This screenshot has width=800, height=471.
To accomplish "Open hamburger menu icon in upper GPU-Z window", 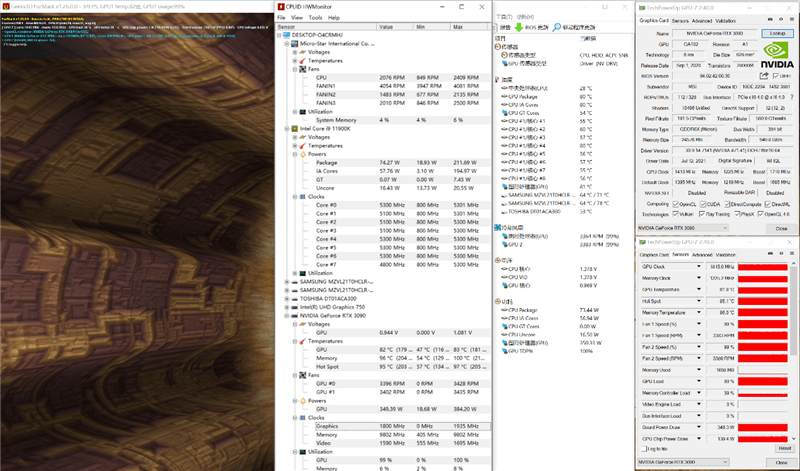I will point(791,20).
